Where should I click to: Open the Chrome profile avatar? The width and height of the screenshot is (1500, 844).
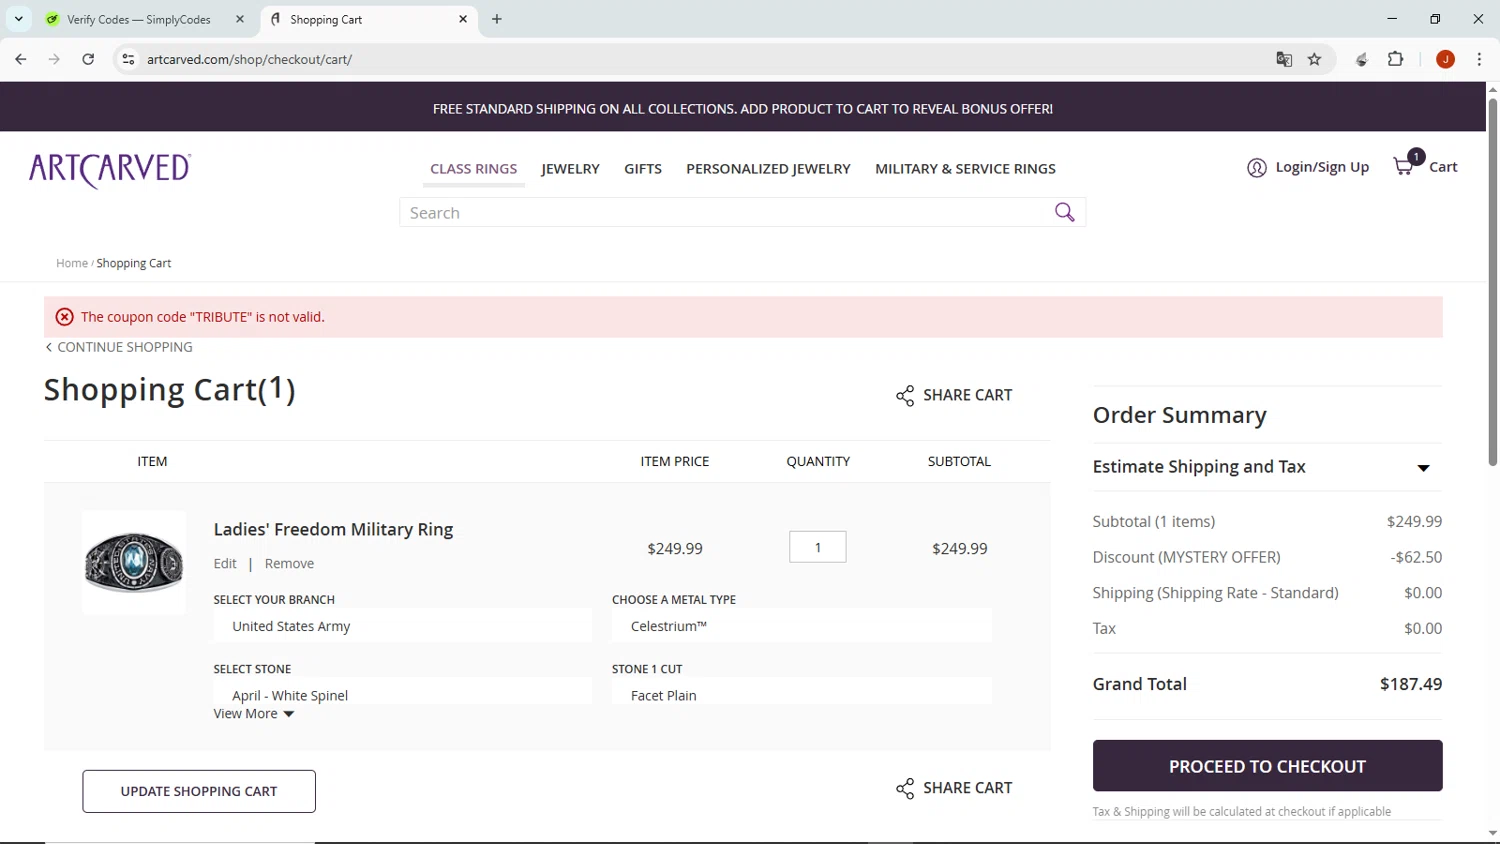1445,59
